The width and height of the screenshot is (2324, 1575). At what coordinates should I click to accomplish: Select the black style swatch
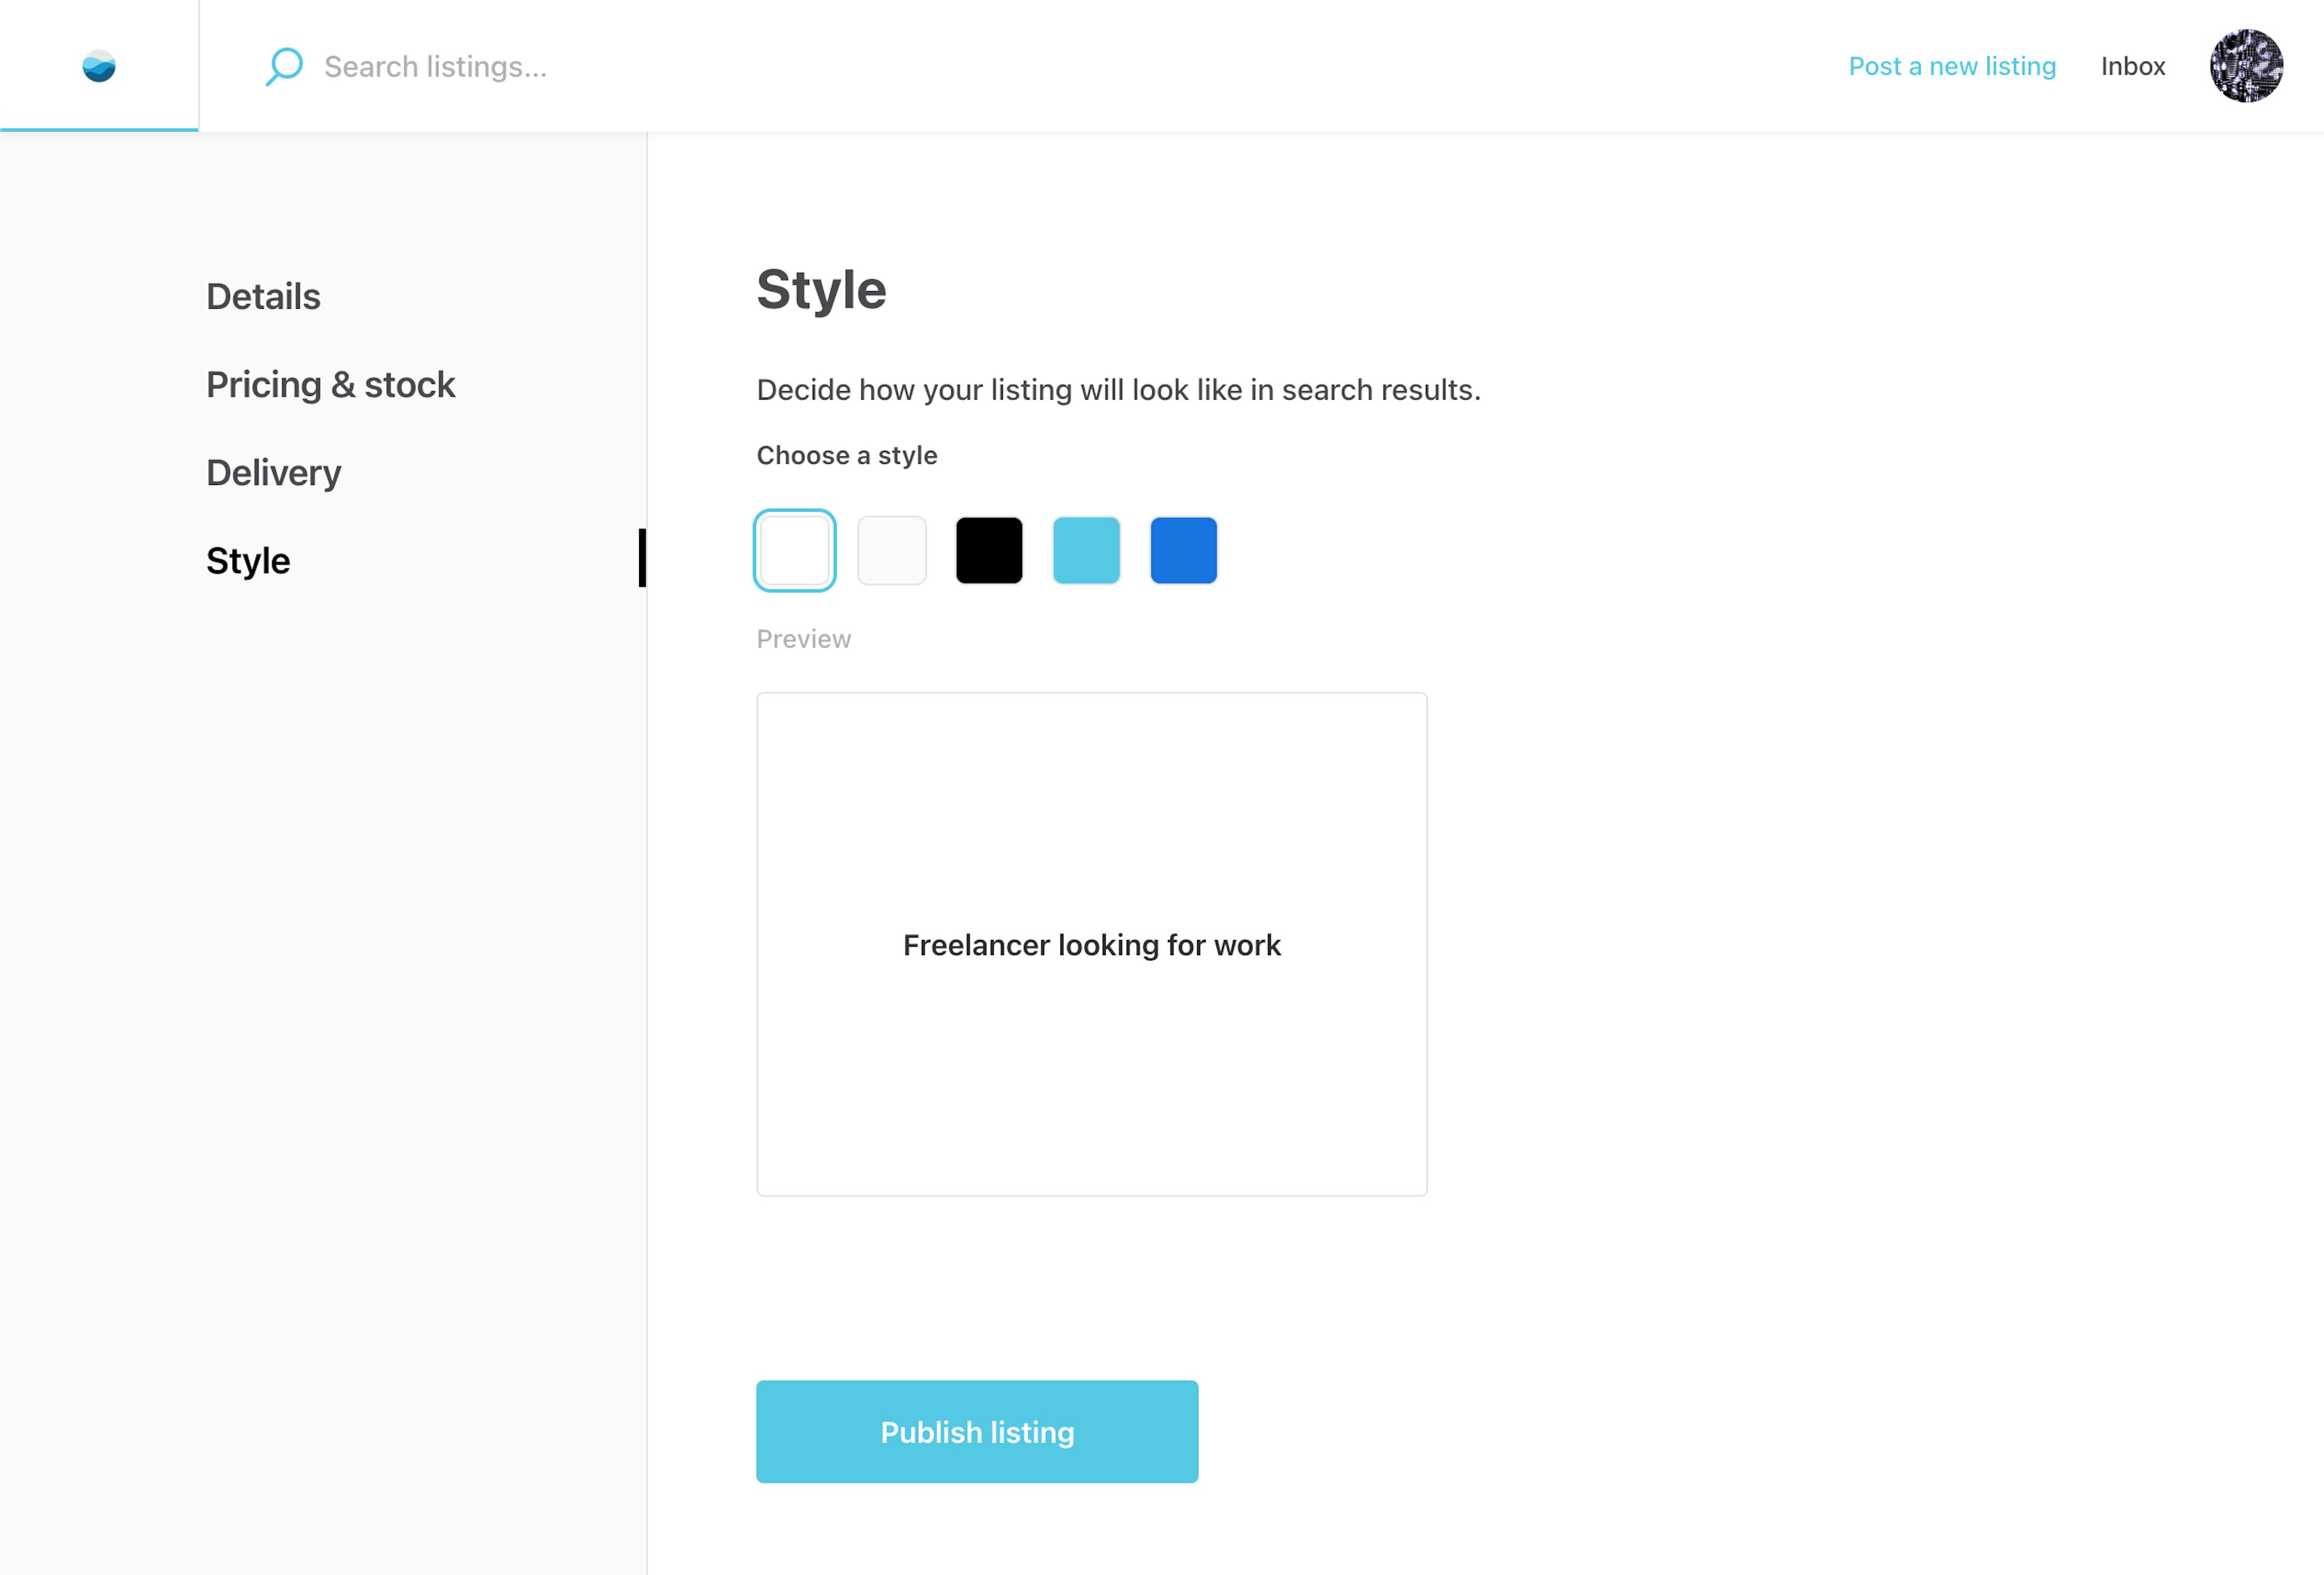click(x=989, y=550)
